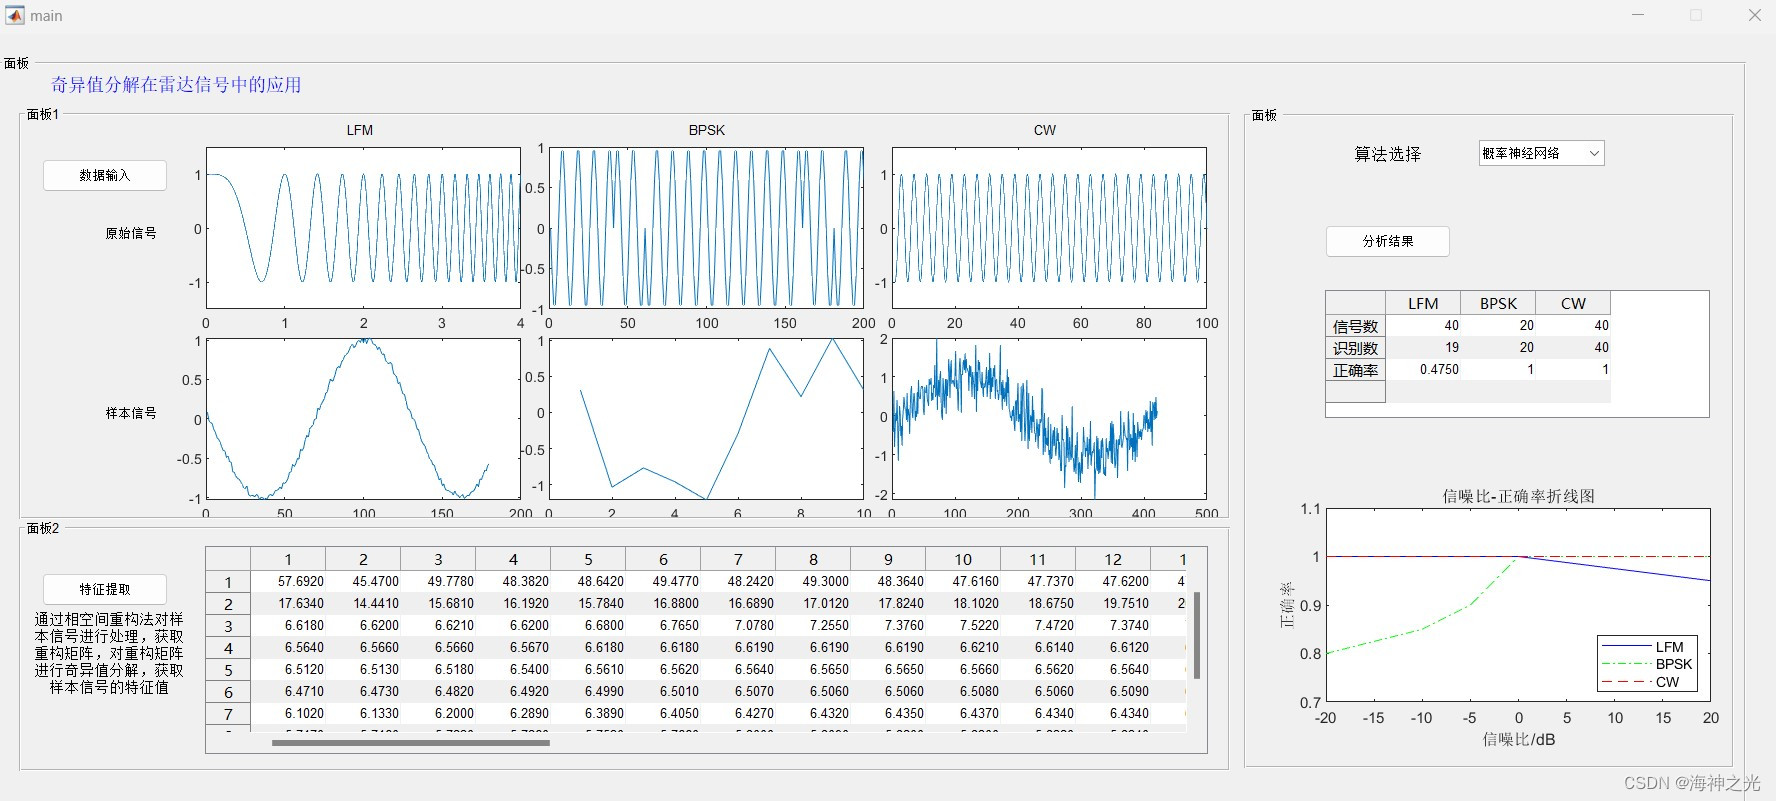Click the 信噪比-正确率折线图 chart title
The width and height of the screenshot is (1776, 801).
pos(1518,496)
